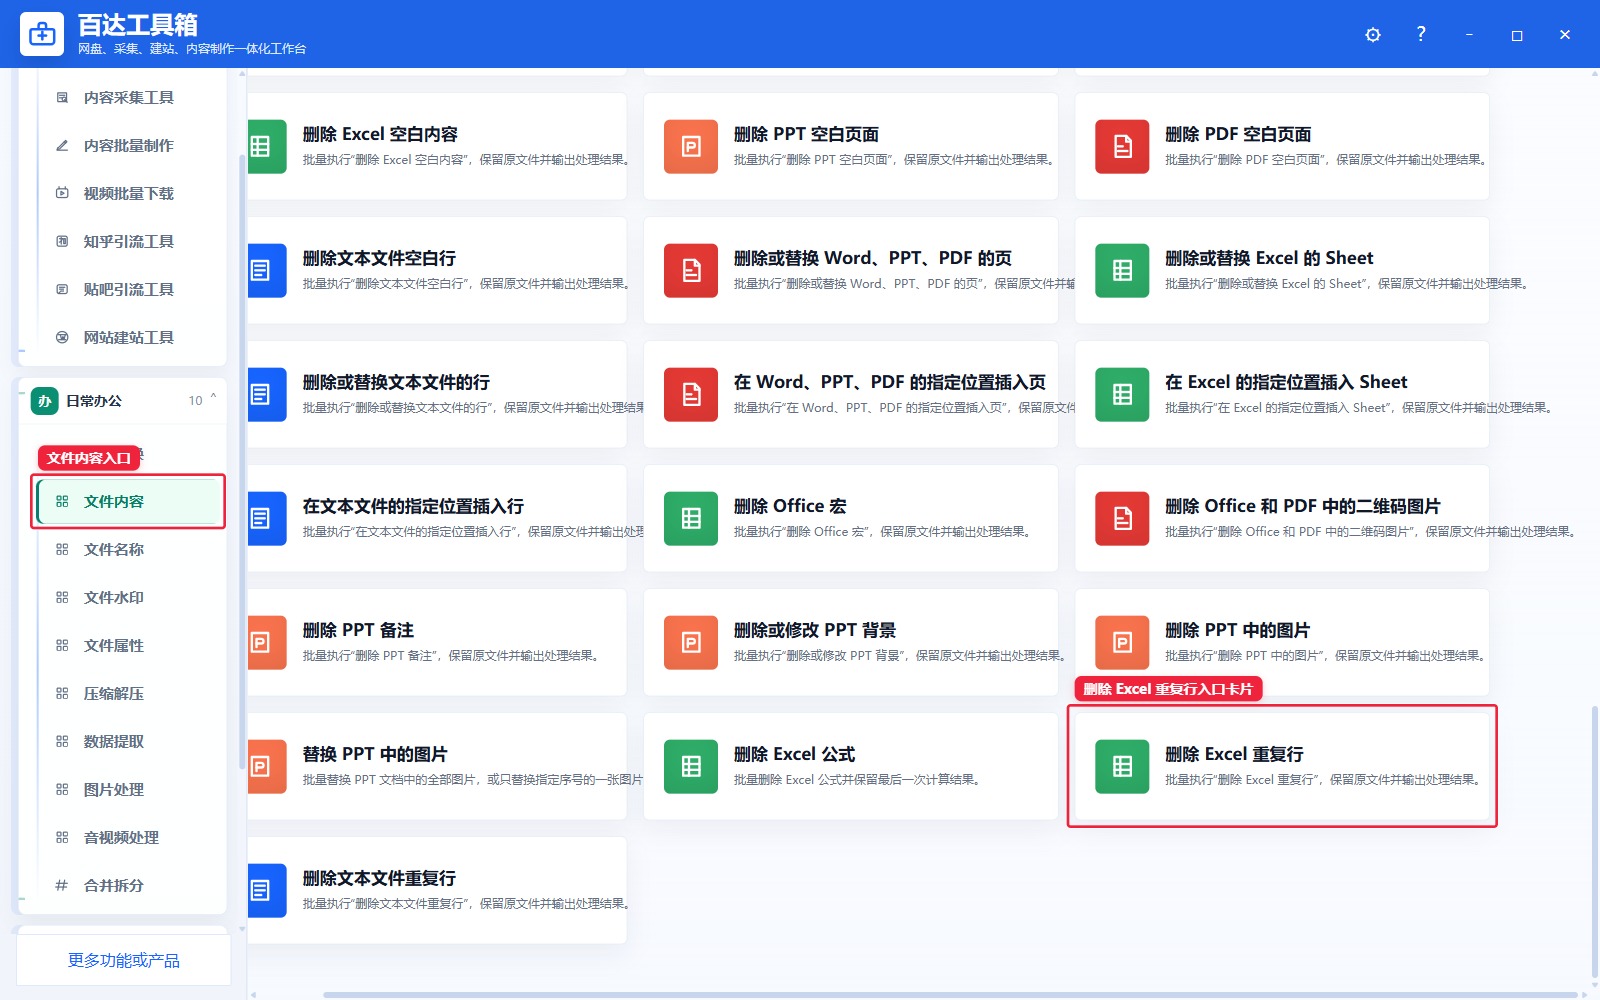Click the bottom horizontal scrollbar
1600x1000 pixels.
(x=950, y=995)
